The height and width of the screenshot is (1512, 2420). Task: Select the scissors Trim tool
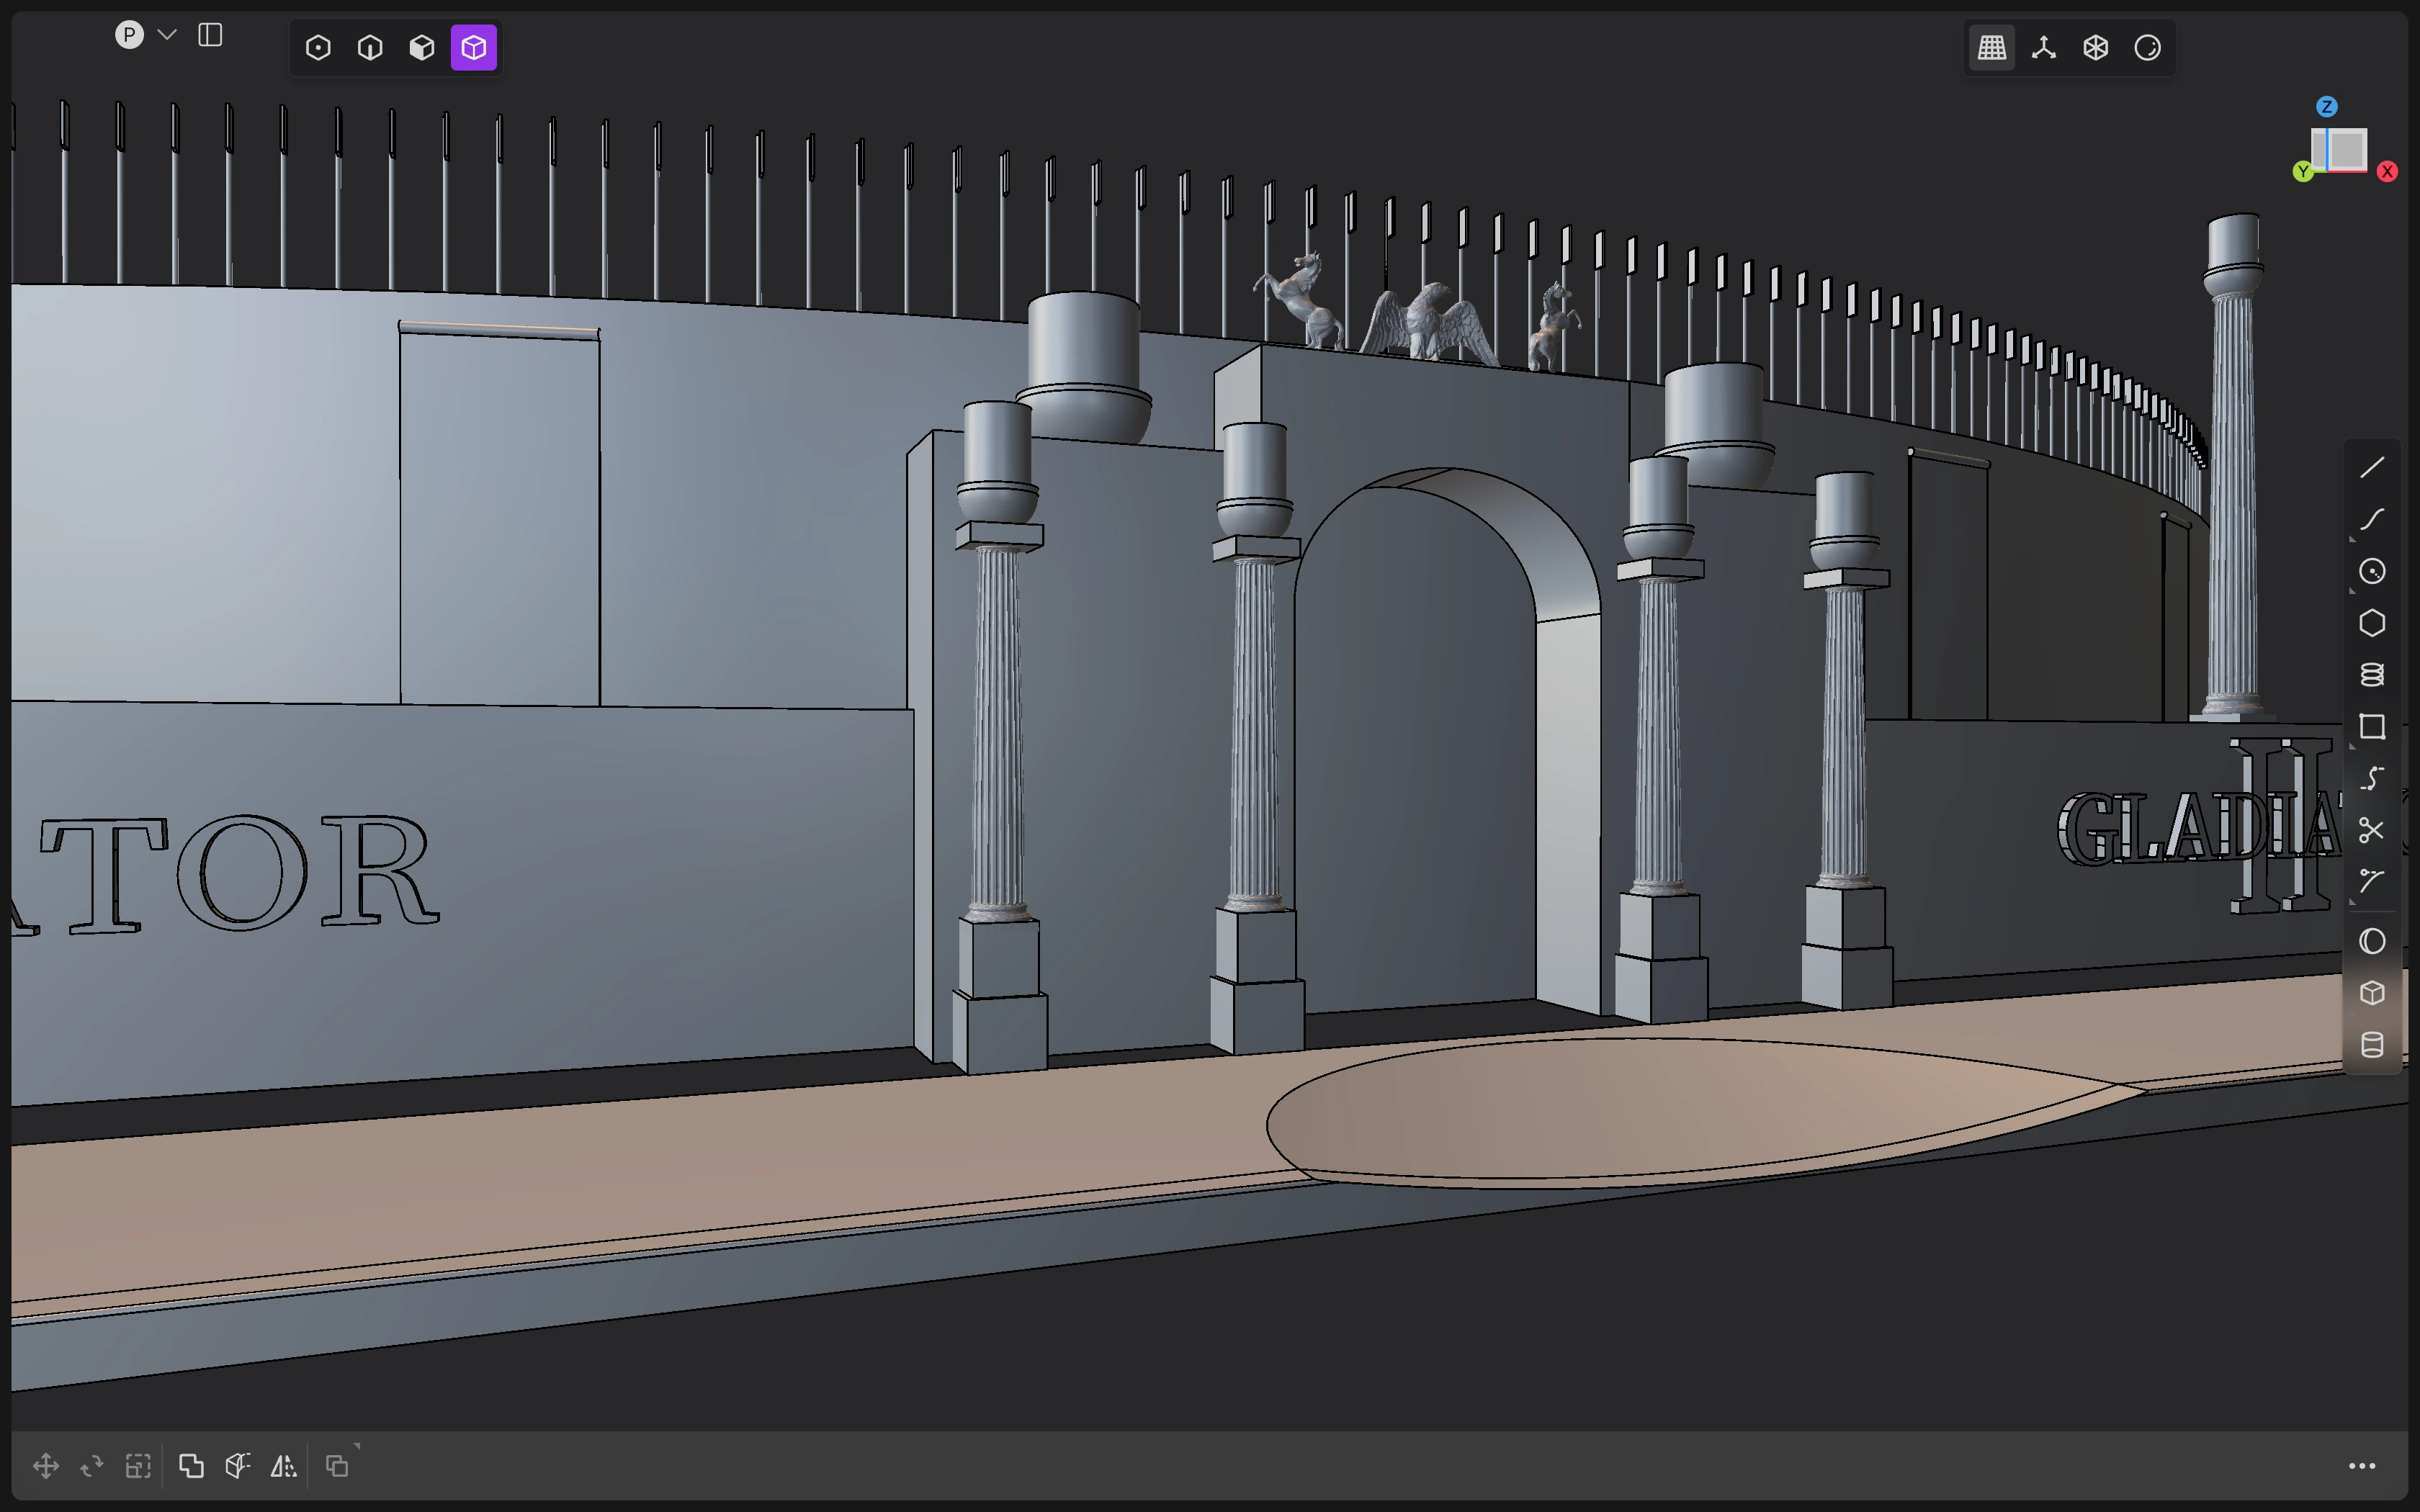[2372, 830]
